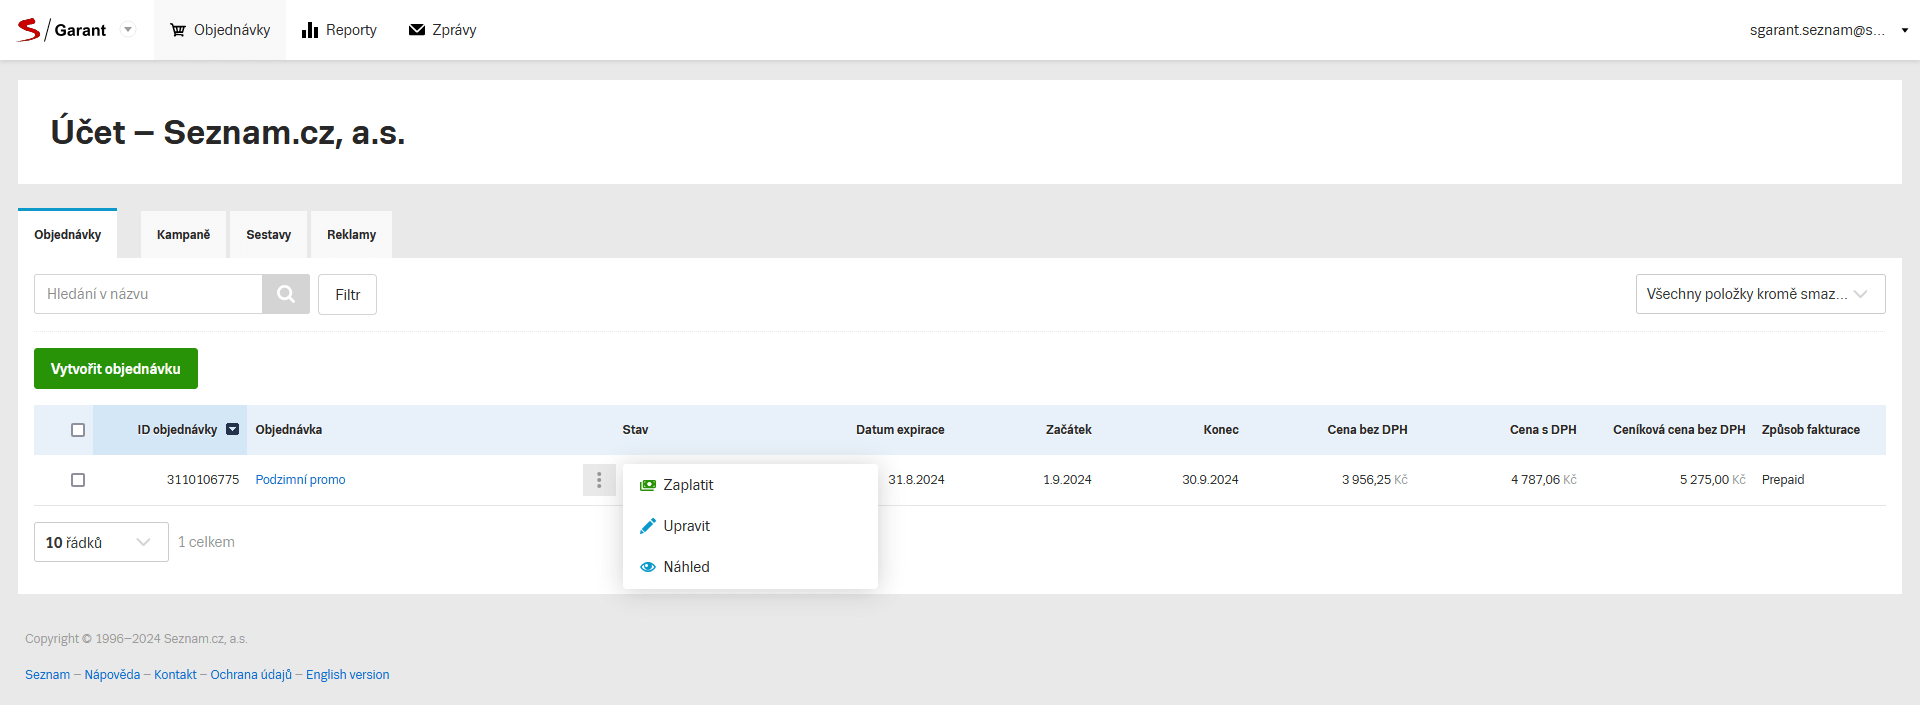The image size is (1931, 705).
Task: Open the 10 řádků rows dropdown
Action: (101, 542)
